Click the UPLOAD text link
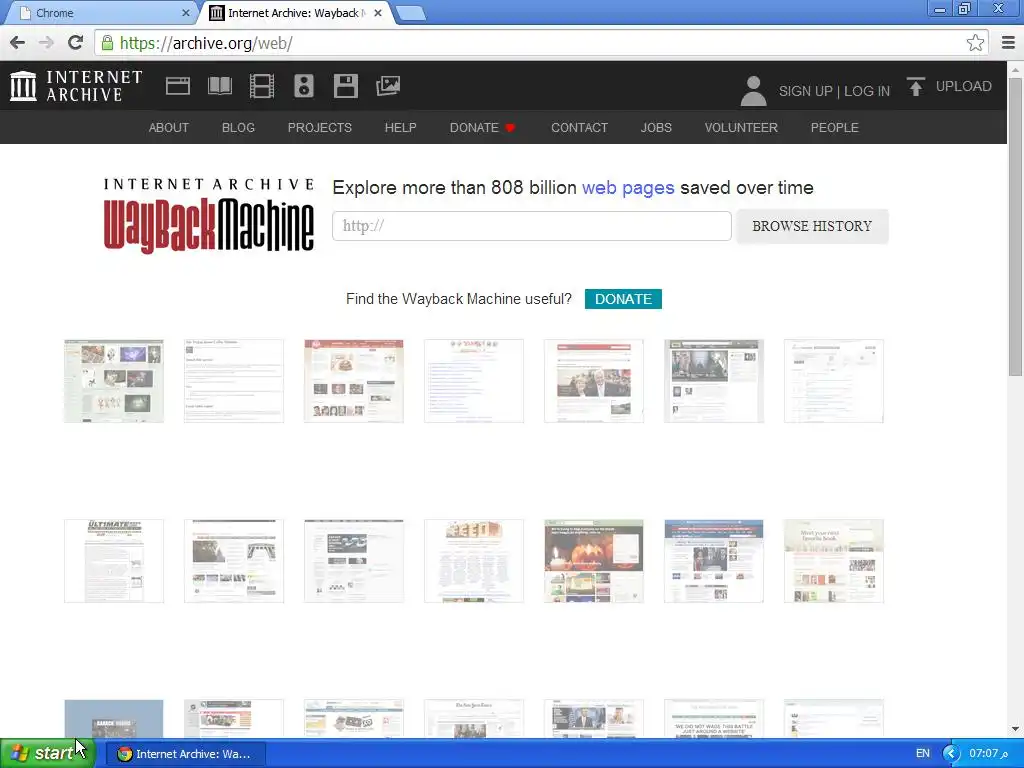 point(963,86)
